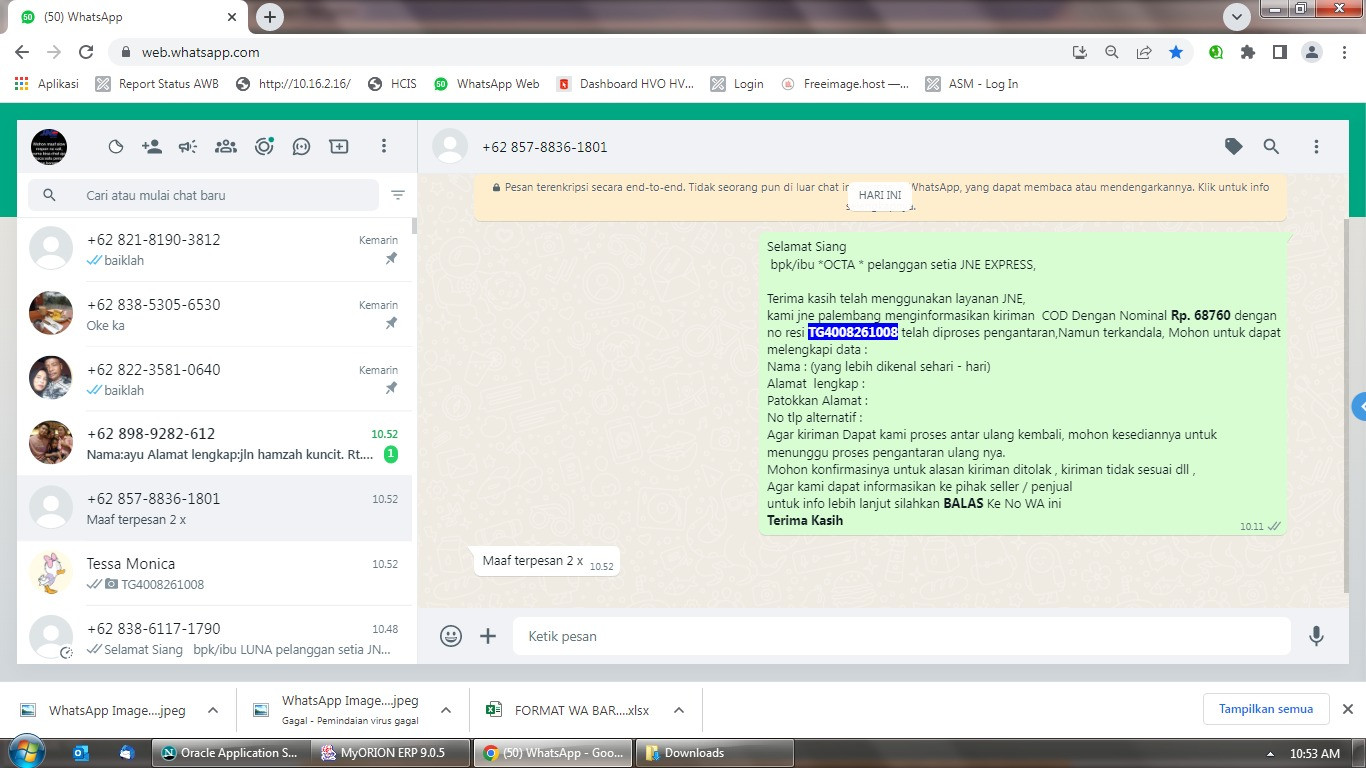
Task: Open Windows Start menu
Action: point(25,752)
